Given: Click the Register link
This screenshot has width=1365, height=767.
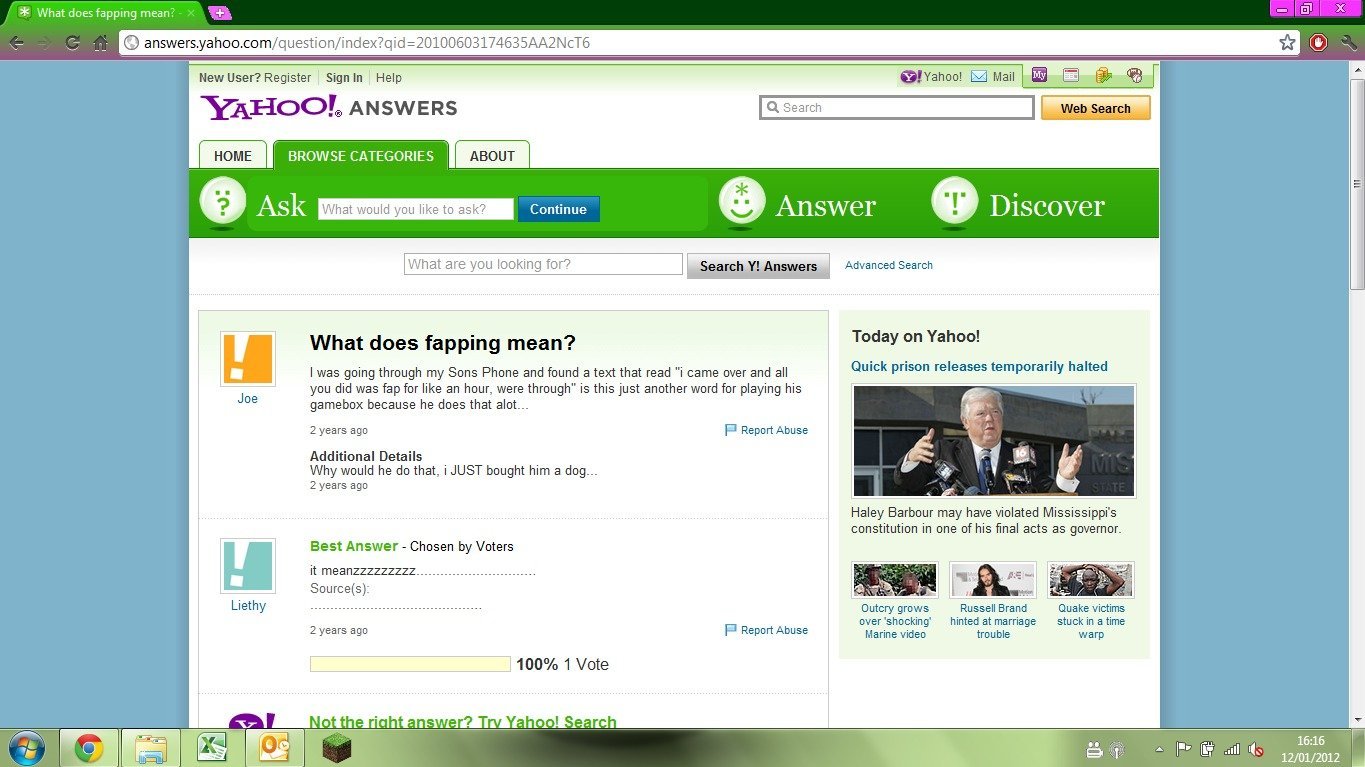Looking at the screenshot, I should coord(288,77).
